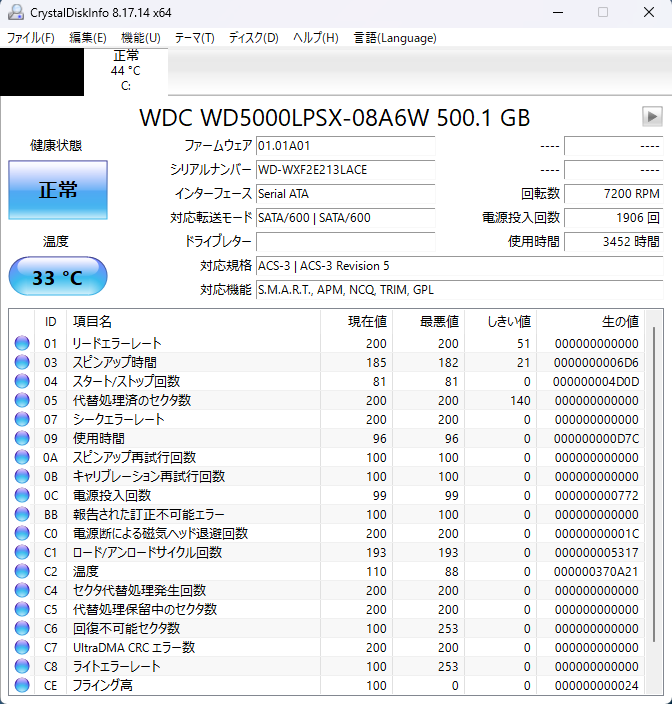This screenshot has width=672, height=704.
Task: Click status orb for ID 0B row
Action: tap(22, 476)
